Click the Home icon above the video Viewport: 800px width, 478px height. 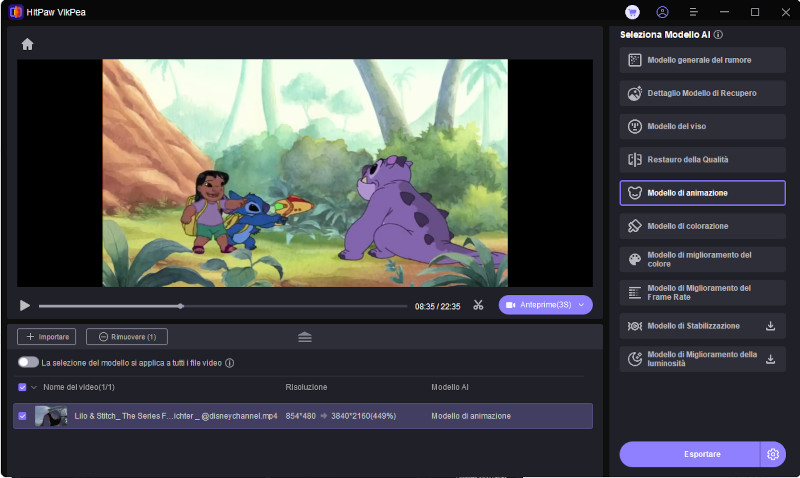tap(27, 44)
